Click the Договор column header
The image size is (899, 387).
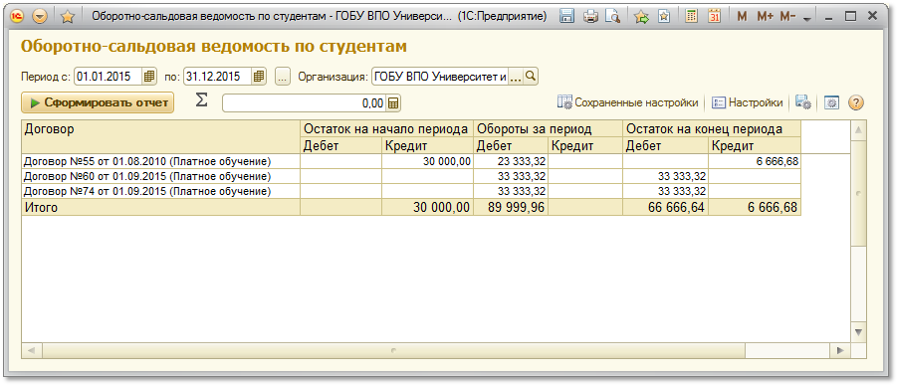(x=161, y=137)
